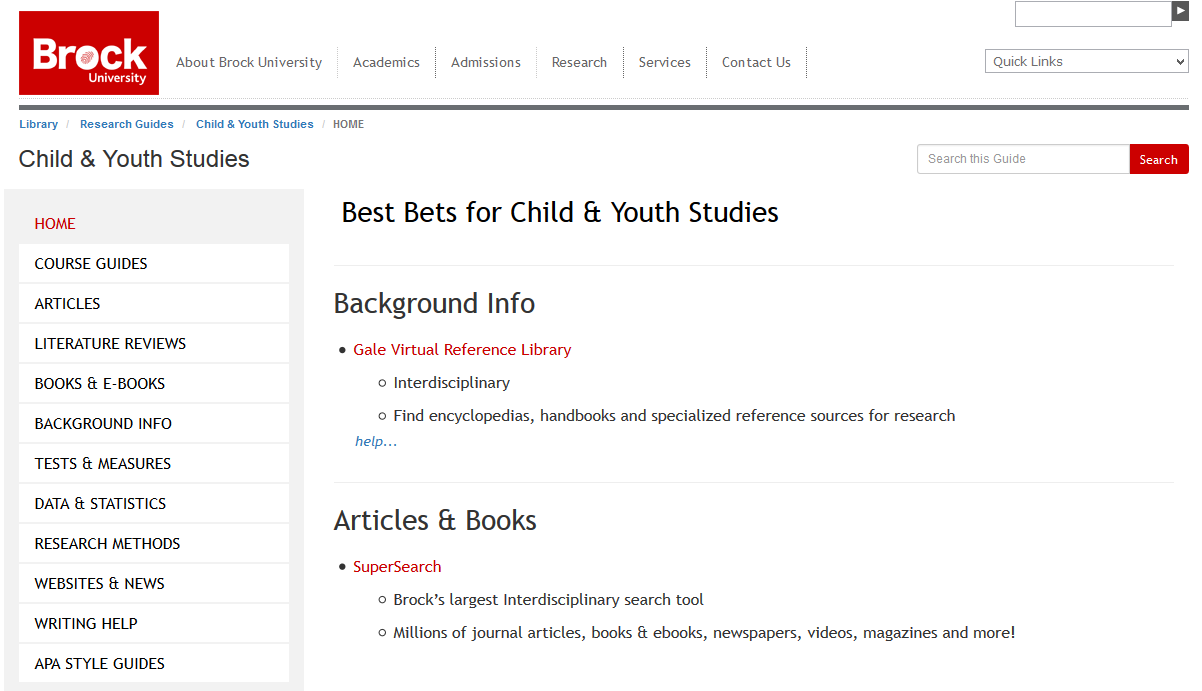Viewport: 1202px width, 691px height.
Task: Click the Articles & Books heading
Action: 435,520
